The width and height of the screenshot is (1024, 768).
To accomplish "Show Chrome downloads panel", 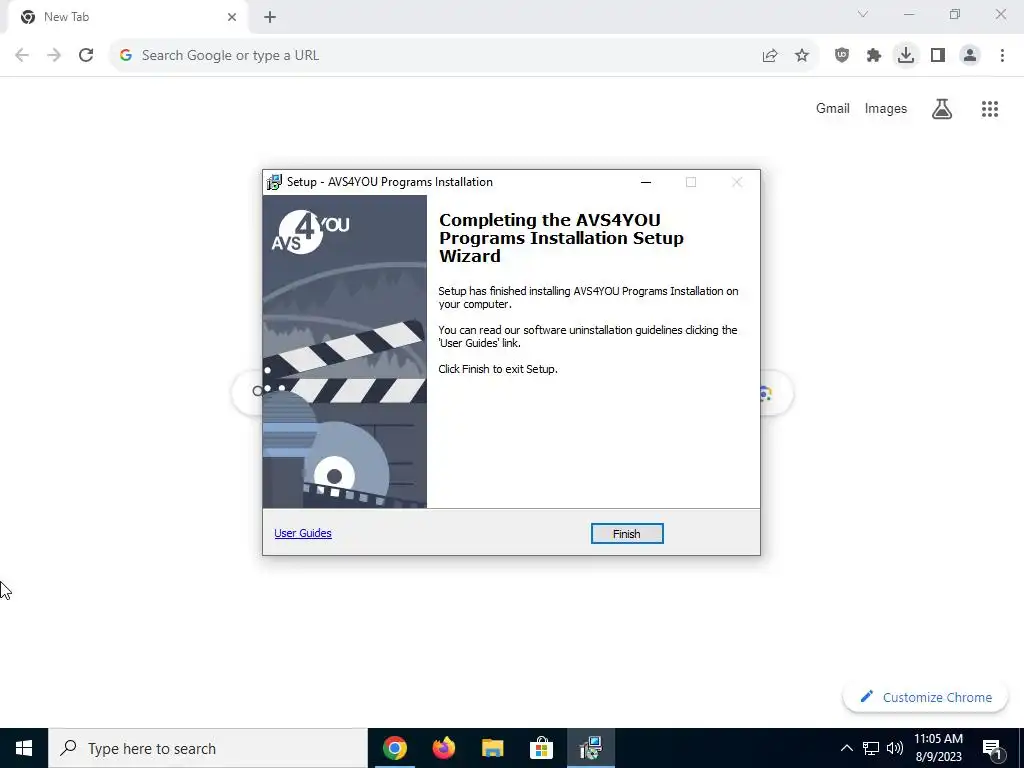I will pyautogui.click(x=906, y=56).
